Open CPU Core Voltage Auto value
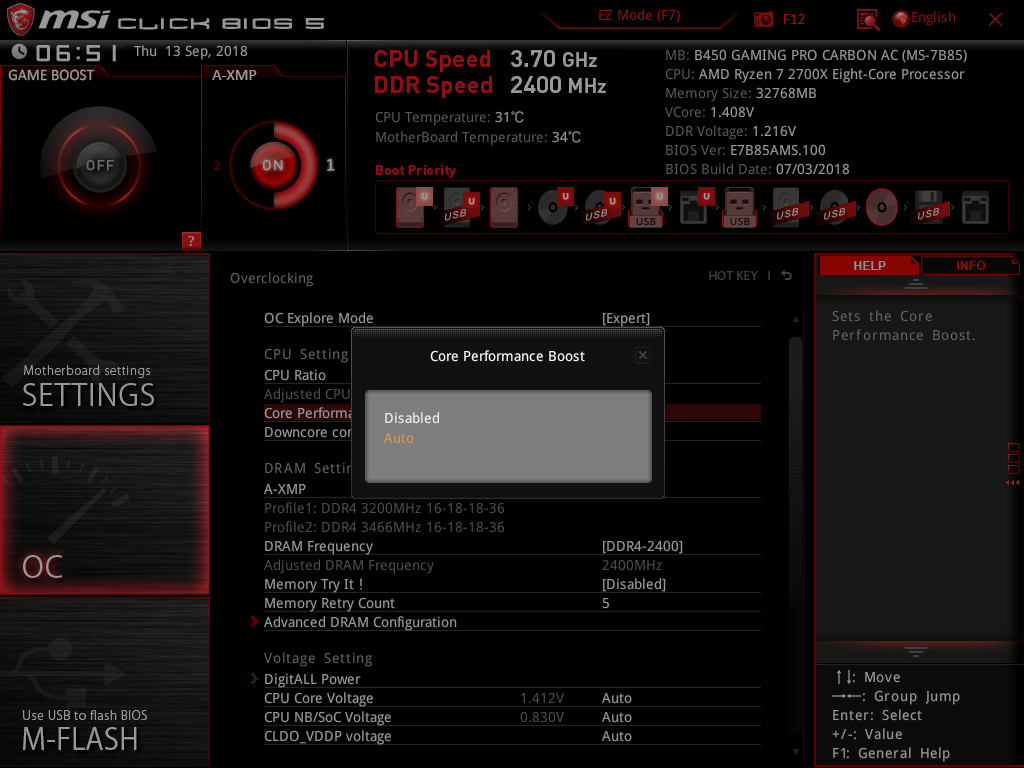The height and width of the screenshot is (768, 1024). [x=616, y=698]
